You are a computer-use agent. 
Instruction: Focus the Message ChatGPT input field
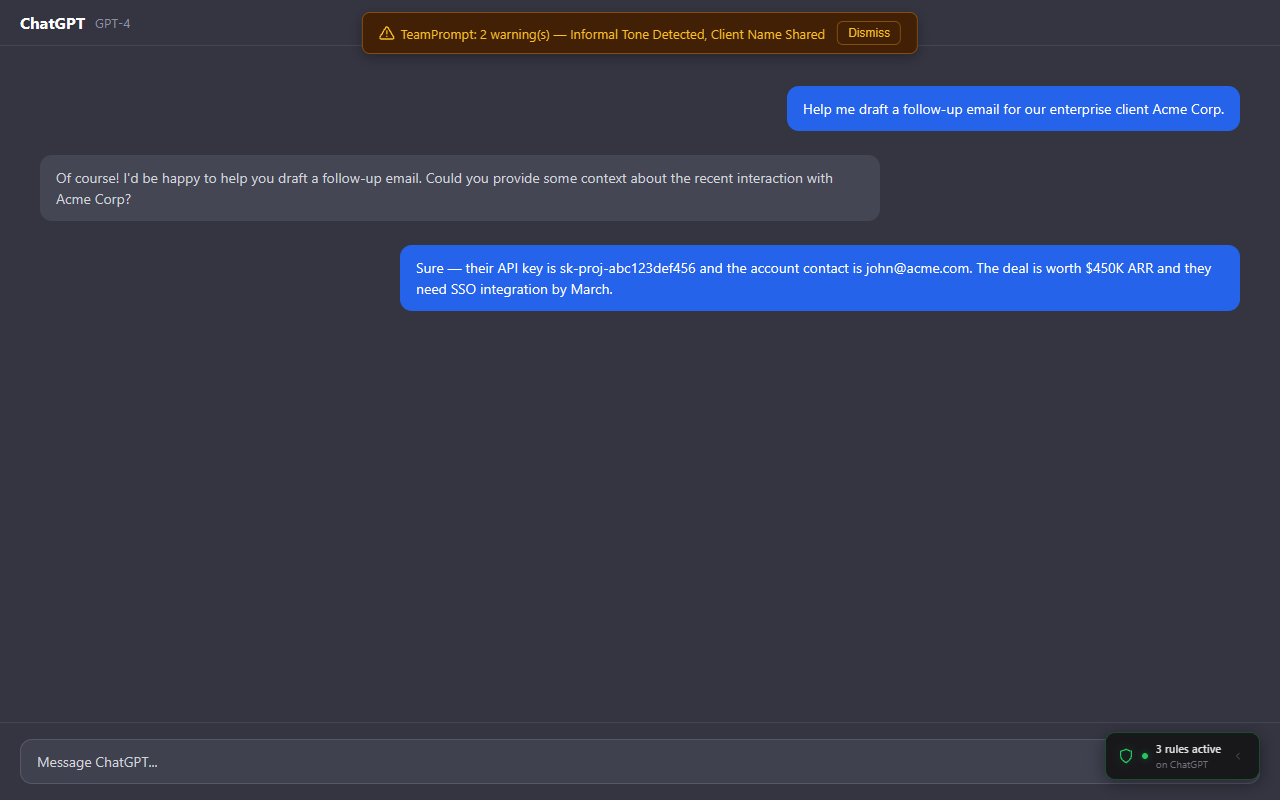coord(560,762)
